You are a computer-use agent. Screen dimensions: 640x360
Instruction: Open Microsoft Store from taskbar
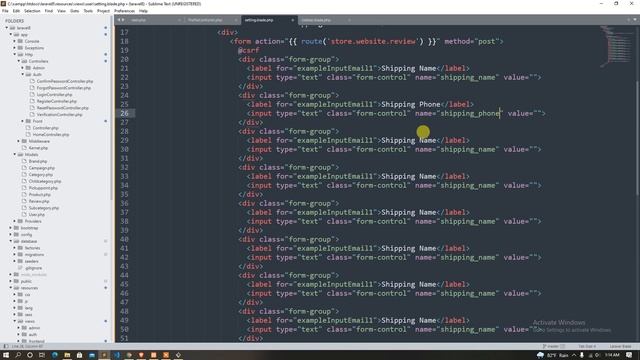coord(80,355)
